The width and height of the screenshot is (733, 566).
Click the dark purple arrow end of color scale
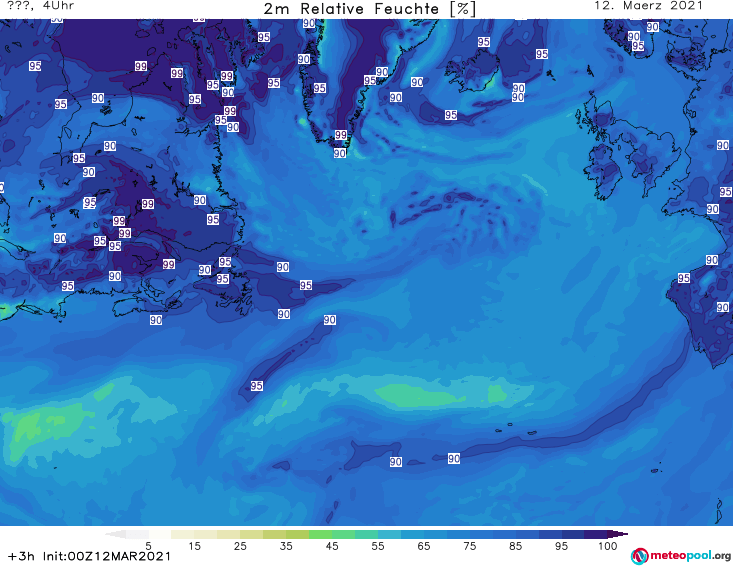pos(620,534)
